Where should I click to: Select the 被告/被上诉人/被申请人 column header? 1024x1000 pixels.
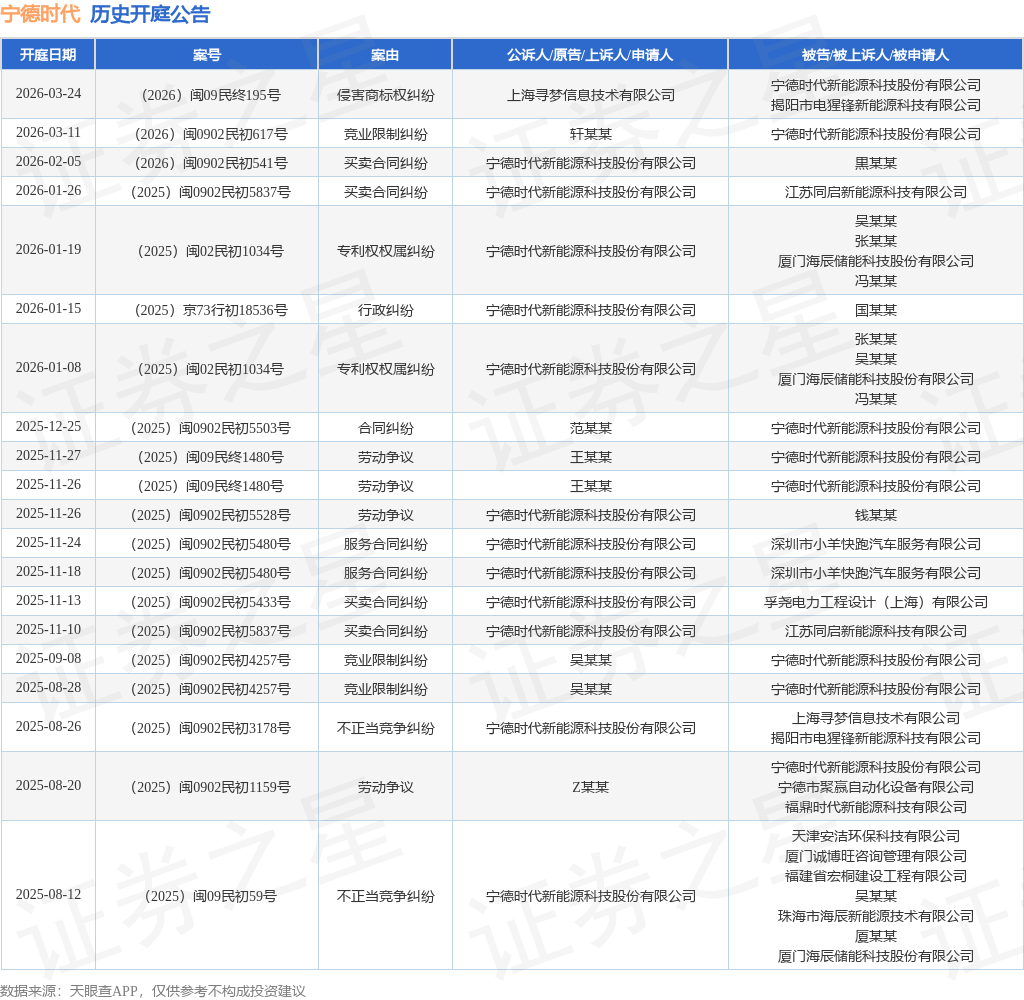point(876,55)
